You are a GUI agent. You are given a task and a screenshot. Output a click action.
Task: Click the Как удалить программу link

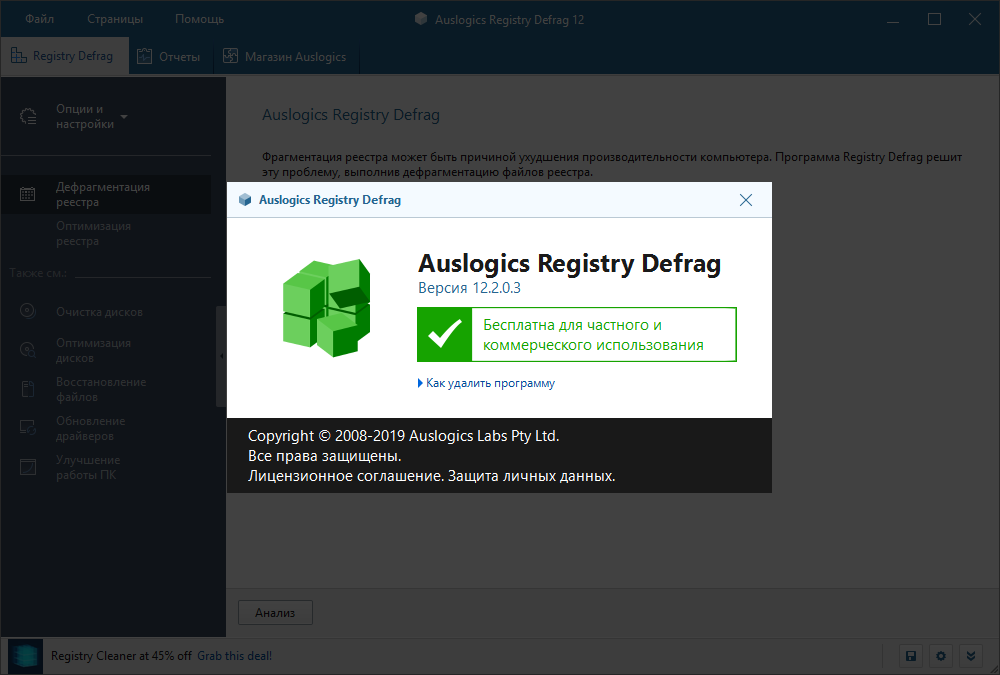[487, 383]
